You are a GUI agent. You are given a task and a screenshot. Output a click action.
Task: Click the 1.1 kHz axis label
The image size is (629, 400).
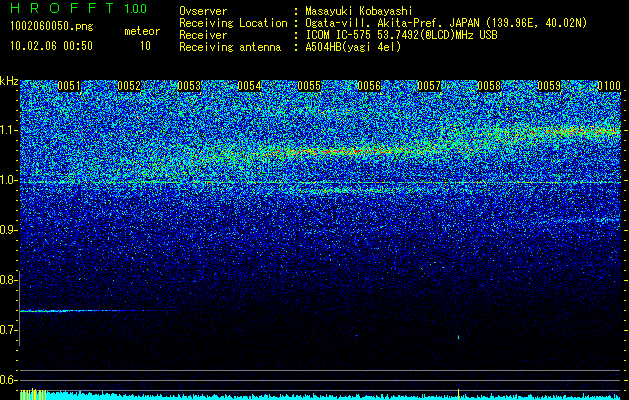(7, 130)
